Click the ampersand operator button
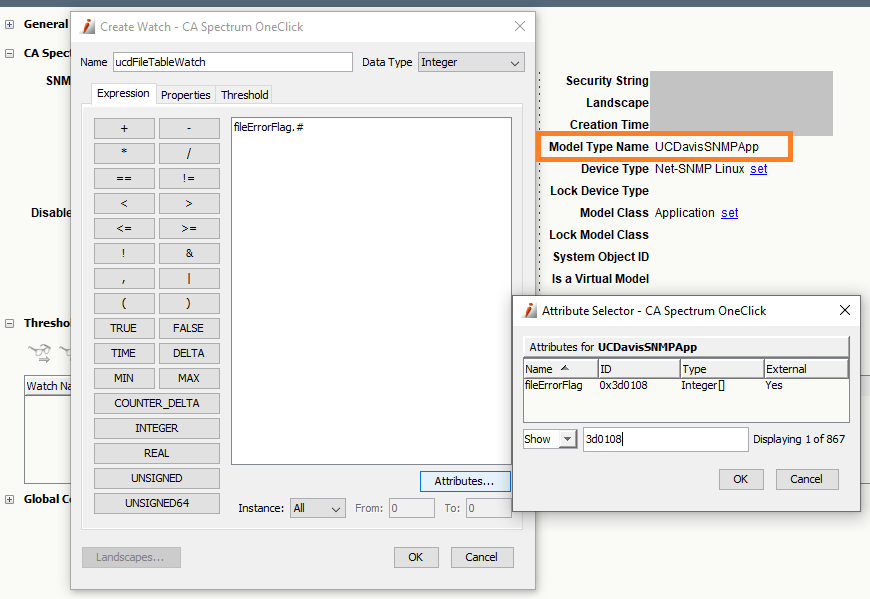The image size is (870, 599). pos(189,253)
